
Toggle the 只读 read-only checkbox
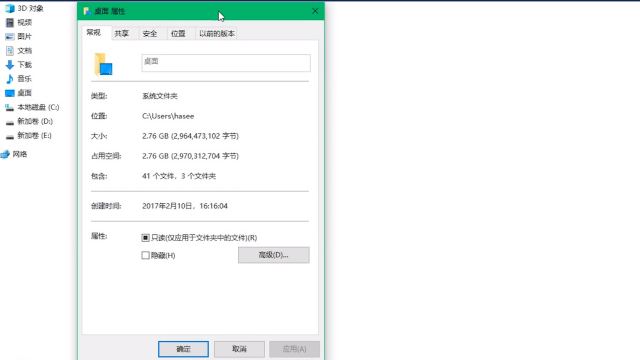point(145,238)
